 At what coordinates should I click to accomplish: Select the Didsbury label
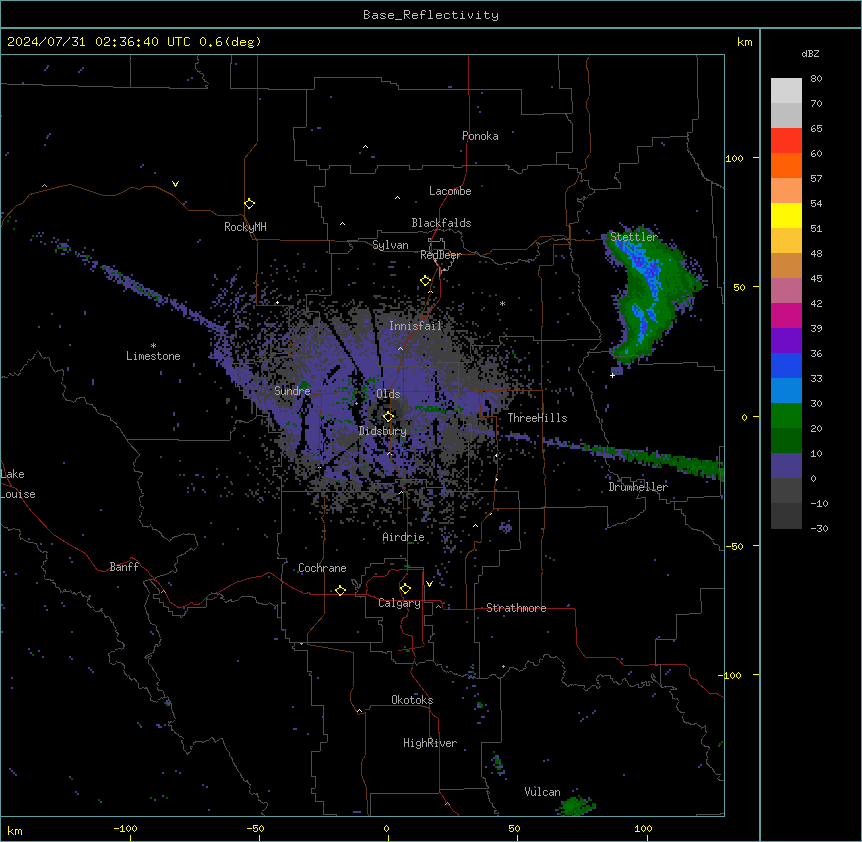tap(383, 431)
